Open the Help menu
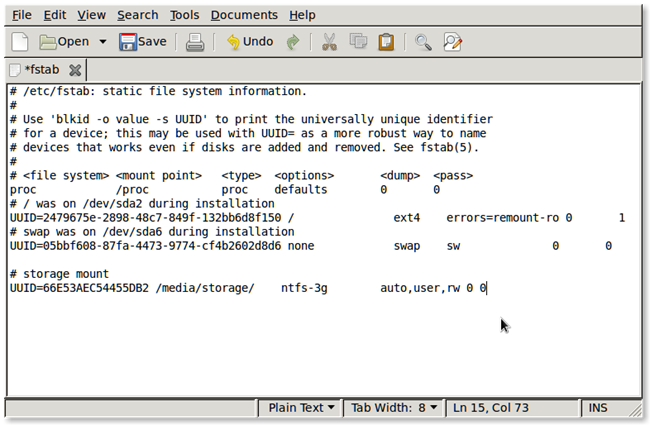650x425 pixels. [302, 15]
